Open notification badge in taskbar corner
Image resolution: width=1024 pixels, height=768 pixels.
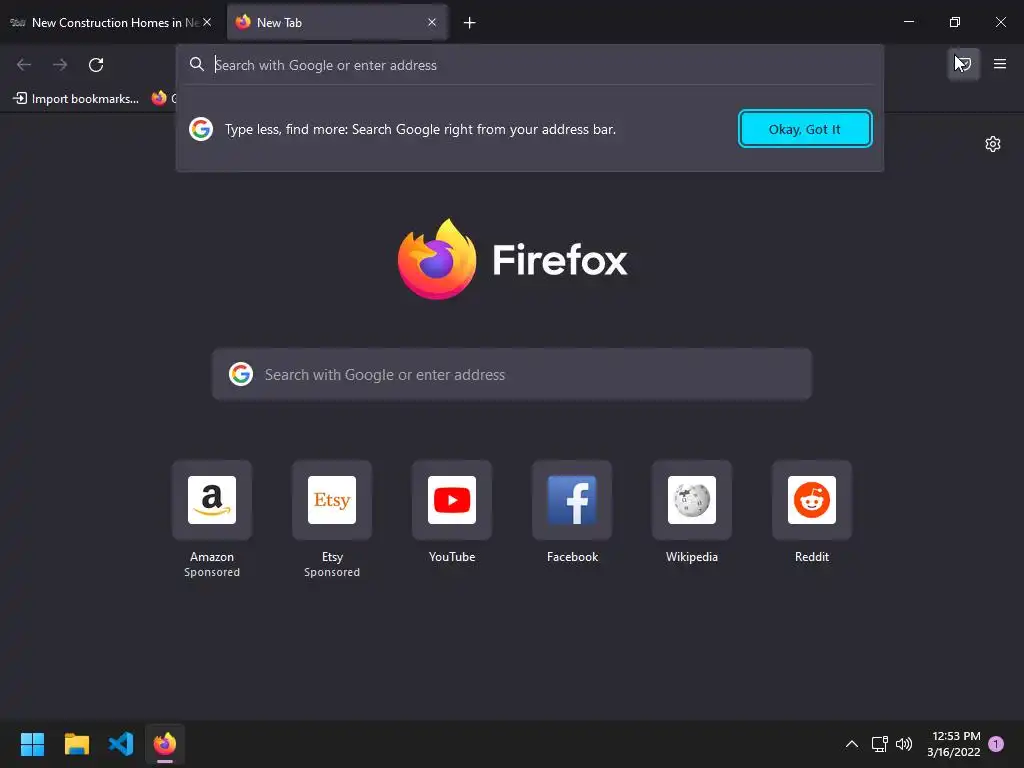996,744
